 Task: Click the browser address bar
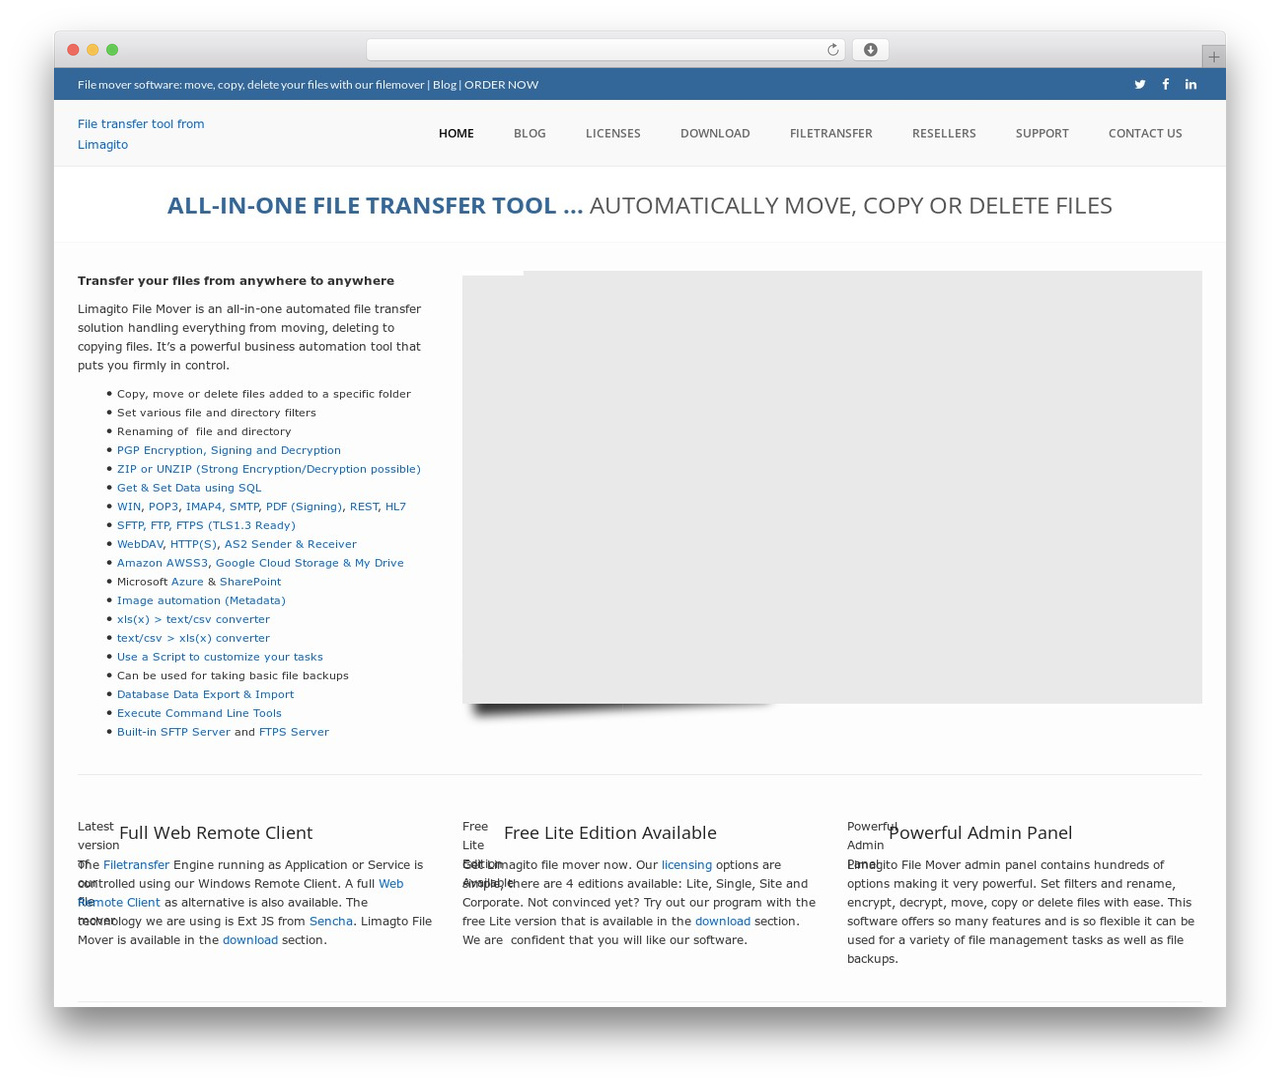pos(605,50)
